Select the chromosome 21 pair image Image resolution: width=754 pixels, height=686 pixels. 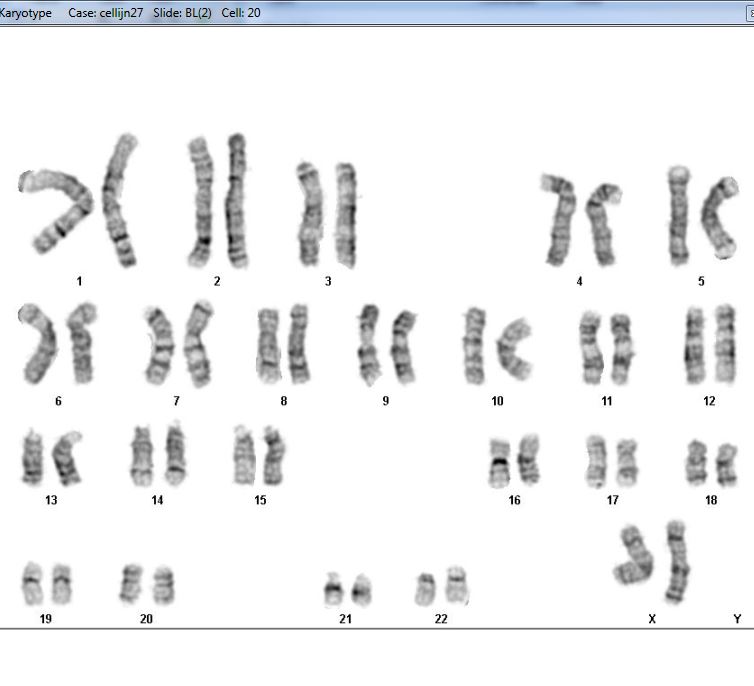348,589
